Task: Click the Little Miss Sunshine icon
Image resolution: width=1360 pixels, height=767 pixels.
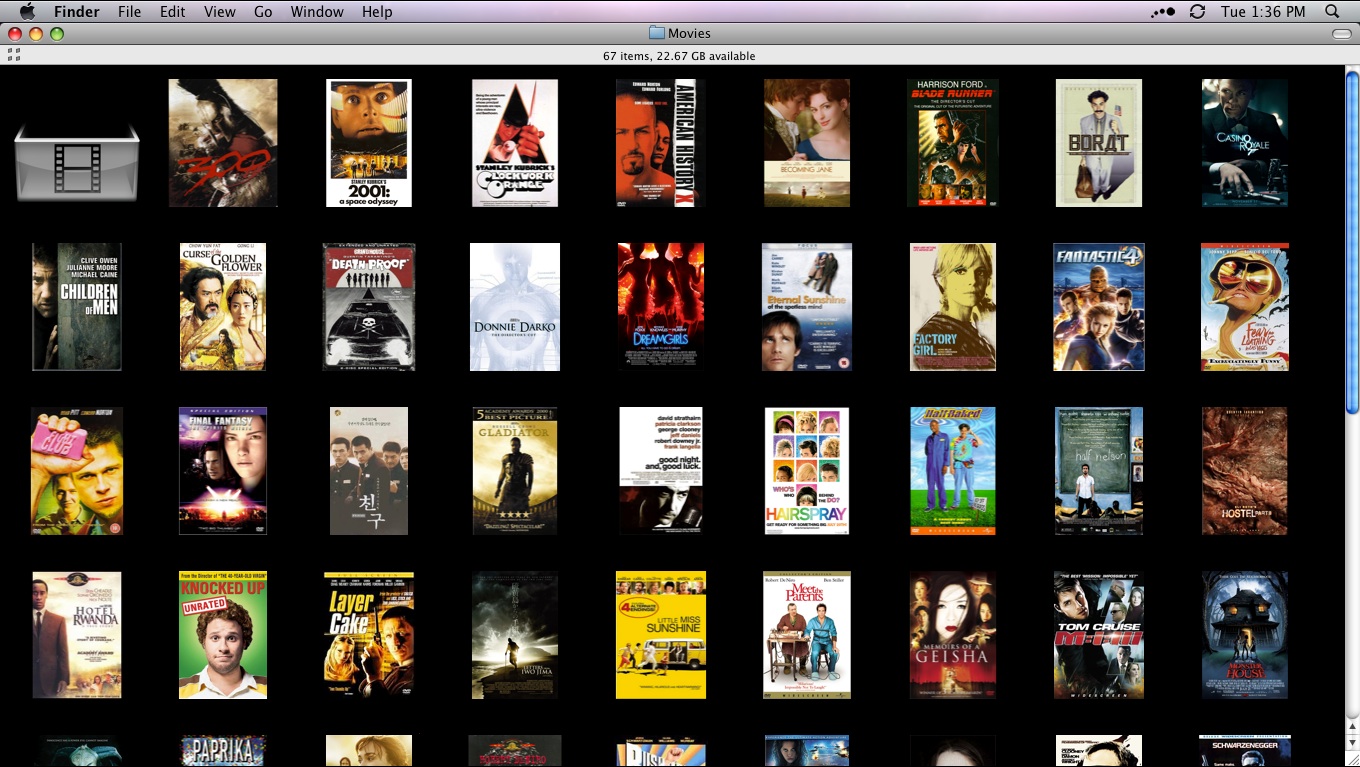Action: point(661,635)
